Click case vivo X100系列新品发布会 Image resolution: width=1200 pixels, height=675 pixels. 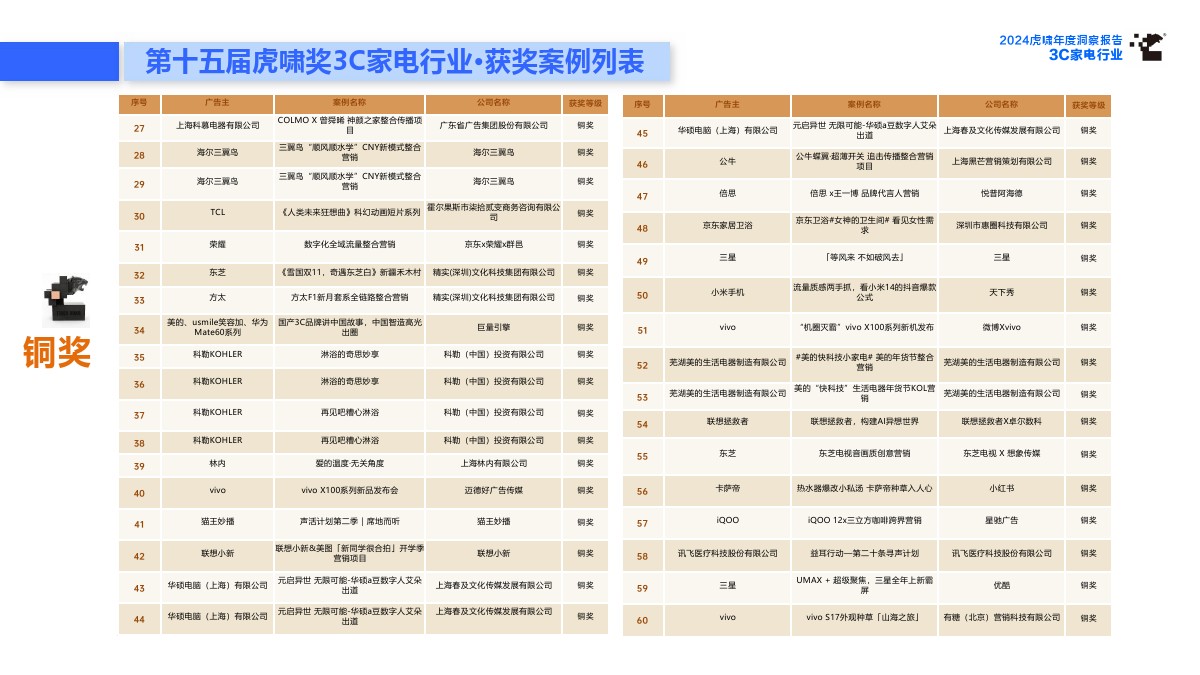click(349, 491)
